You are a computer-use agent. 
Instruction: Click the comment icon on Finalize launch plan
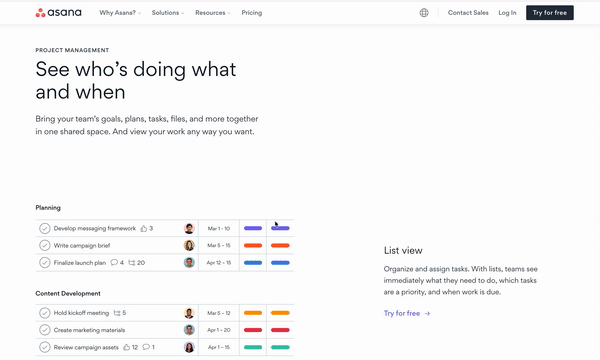114,262
